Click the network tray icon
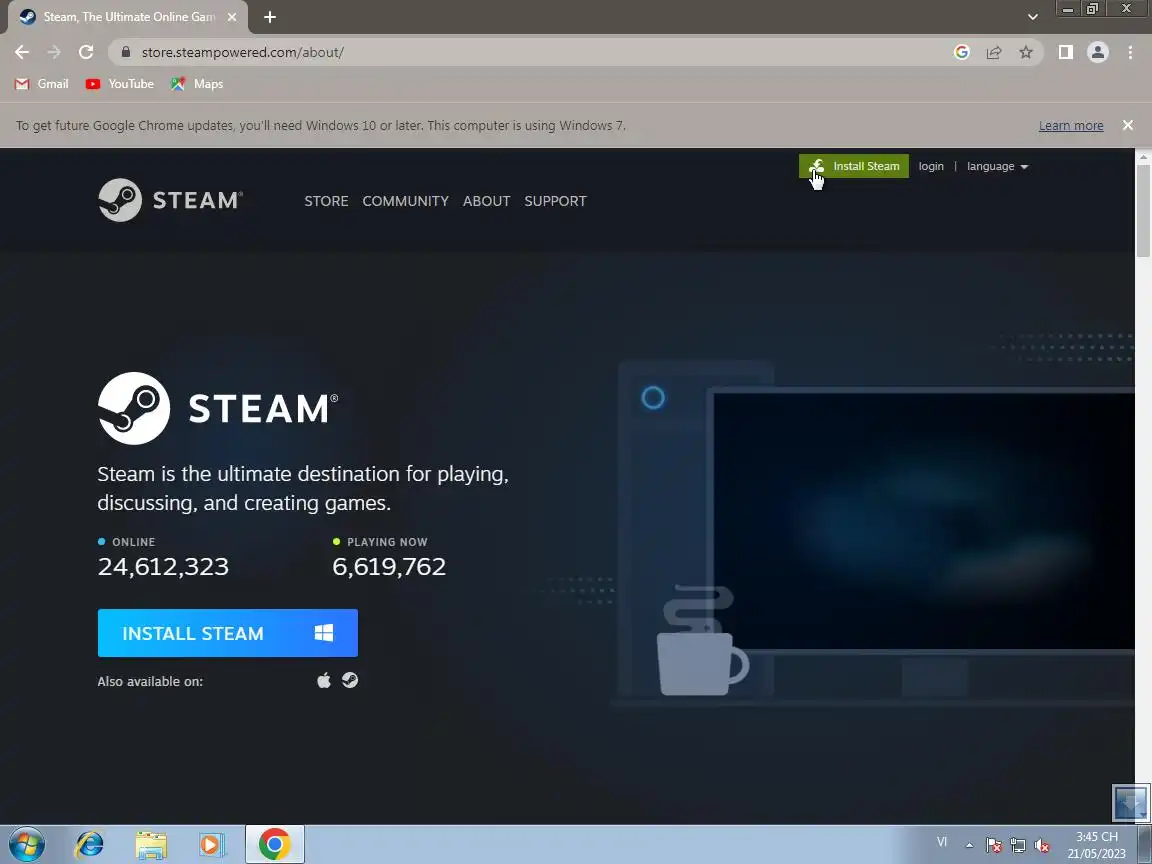This screenshot has width=1152, height=864. pyautogui.click(x=1018, y=845)
